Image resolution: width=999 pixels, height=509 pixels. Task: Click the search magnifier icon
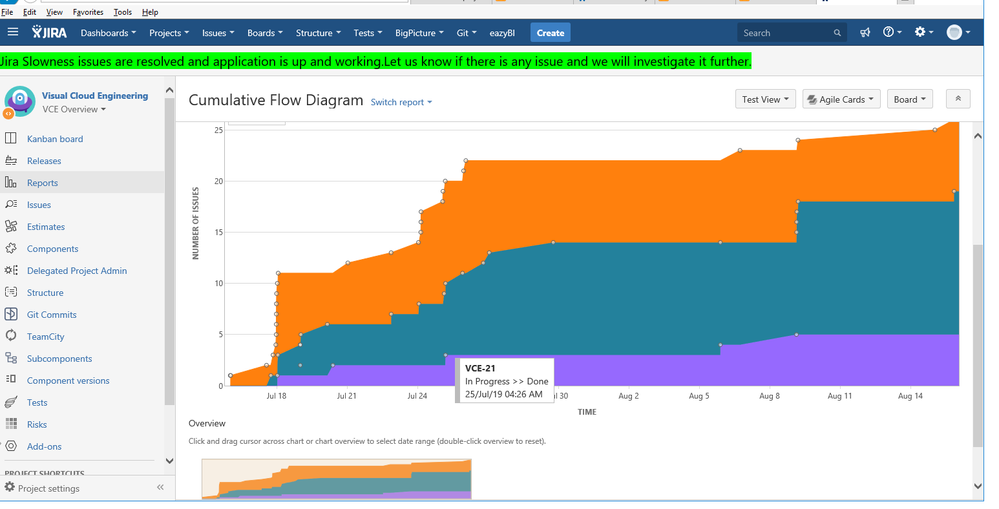point(837,33)
